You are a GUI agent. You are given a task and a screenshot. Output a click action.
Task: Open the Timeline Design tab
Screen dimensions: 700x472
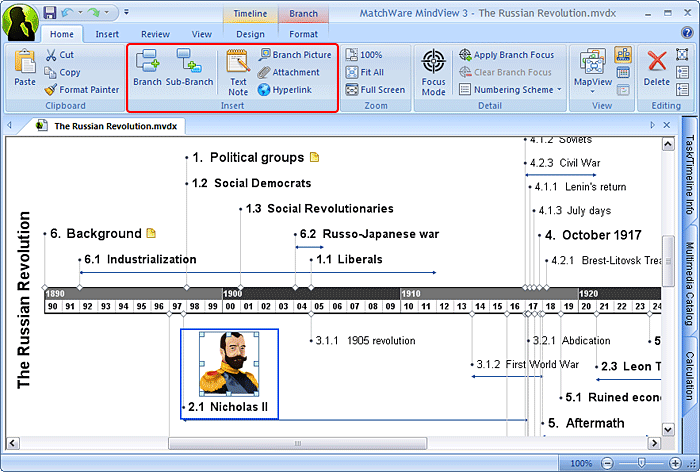(250, 34)
